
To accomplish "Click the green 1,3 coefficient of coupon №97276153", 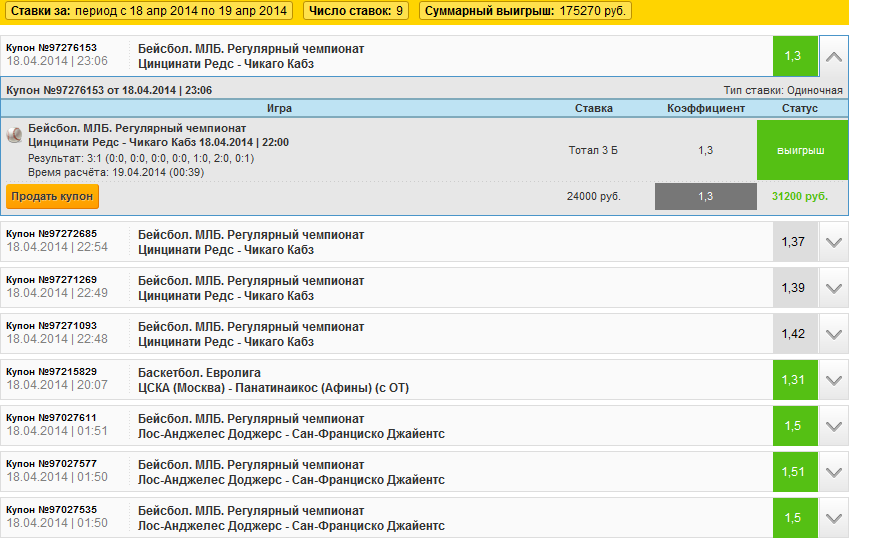I will point(795,56).
